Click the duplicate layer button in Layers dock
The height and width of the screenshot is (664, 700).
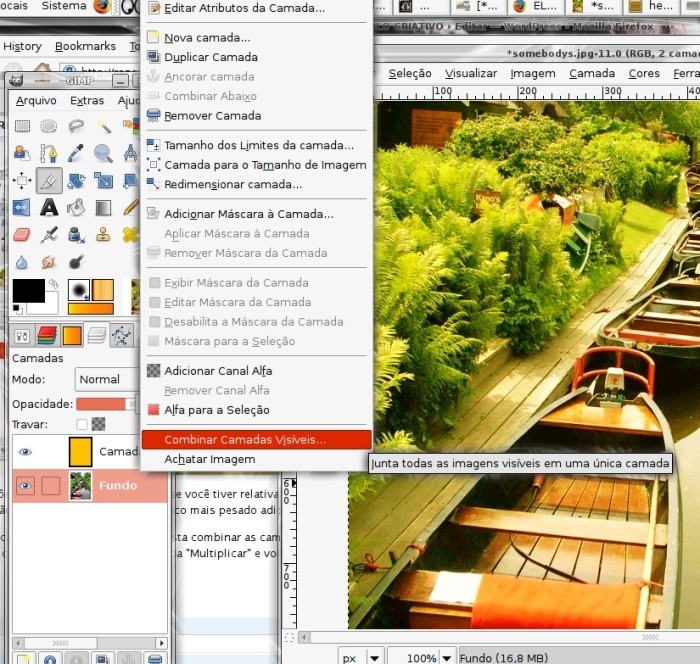[x=103, y=658]
